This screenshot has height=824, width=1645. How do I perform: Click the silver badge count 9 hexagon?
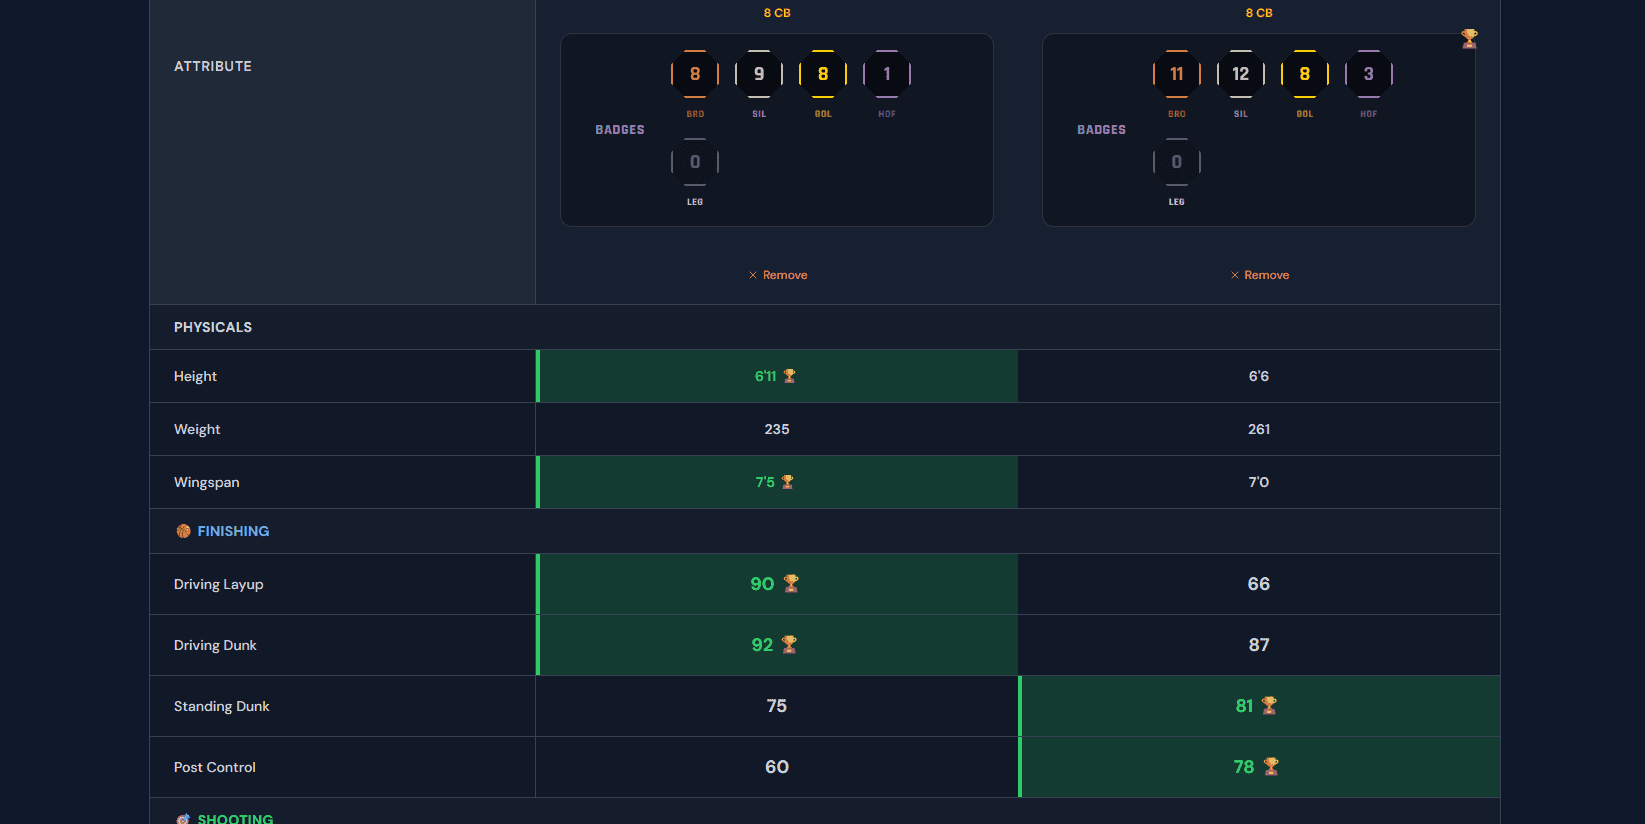759,74
